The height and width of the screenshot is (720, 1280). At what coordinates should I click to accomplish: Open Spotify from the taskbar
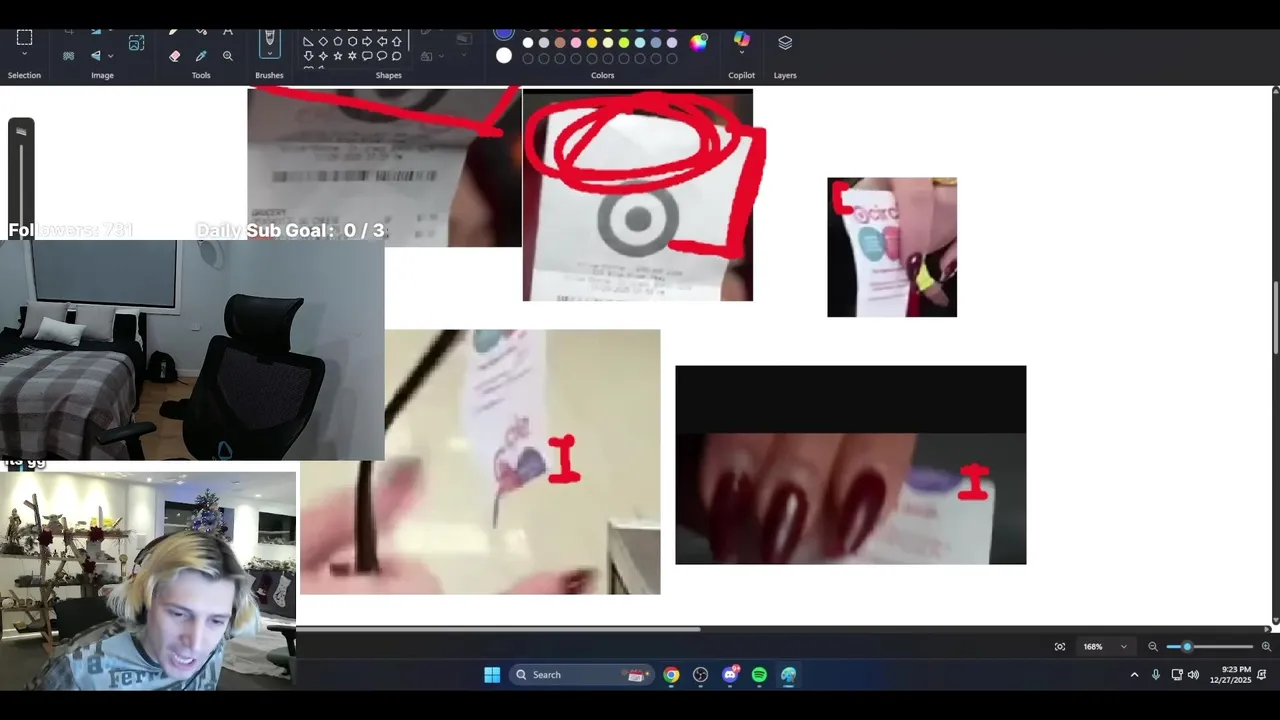[759, 675]
